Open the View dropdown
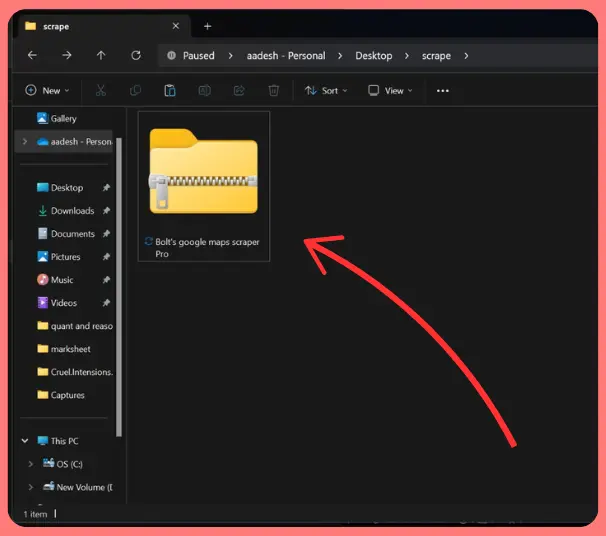 pos(390,90)
